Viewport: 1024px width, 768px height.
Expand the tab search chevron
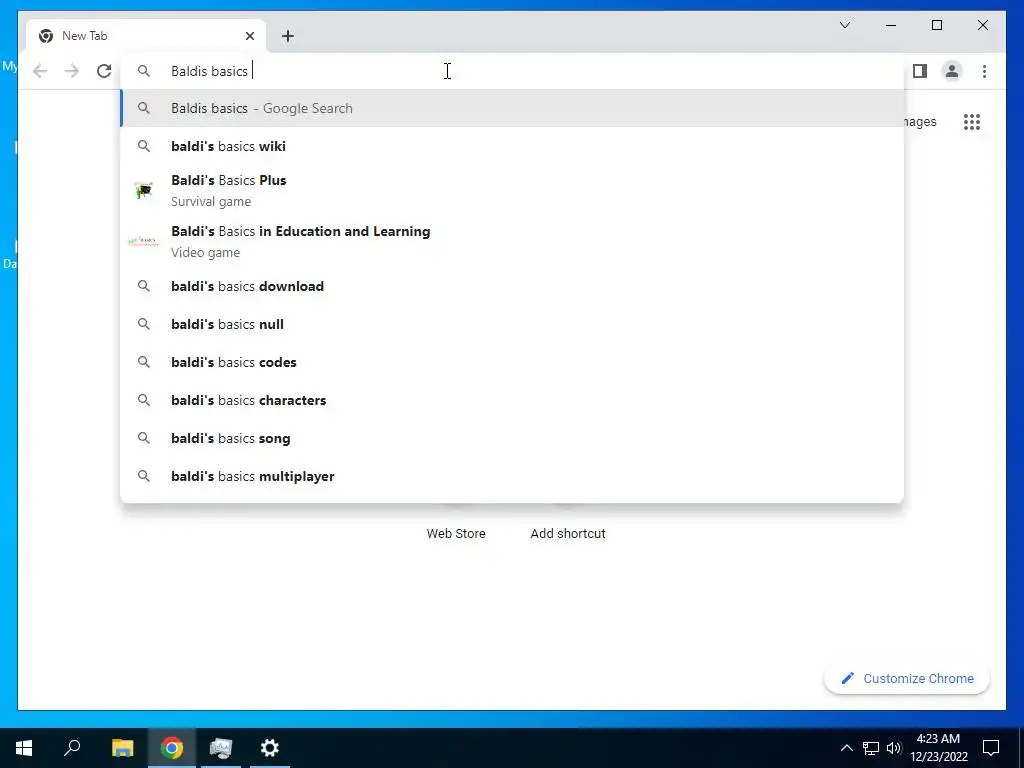[844, 25]
